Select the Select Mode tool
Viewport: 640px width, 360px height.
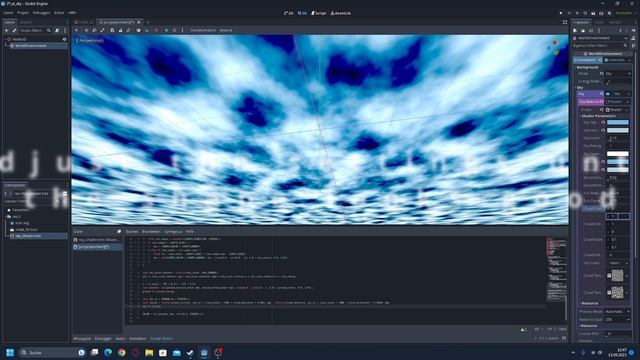76,30
